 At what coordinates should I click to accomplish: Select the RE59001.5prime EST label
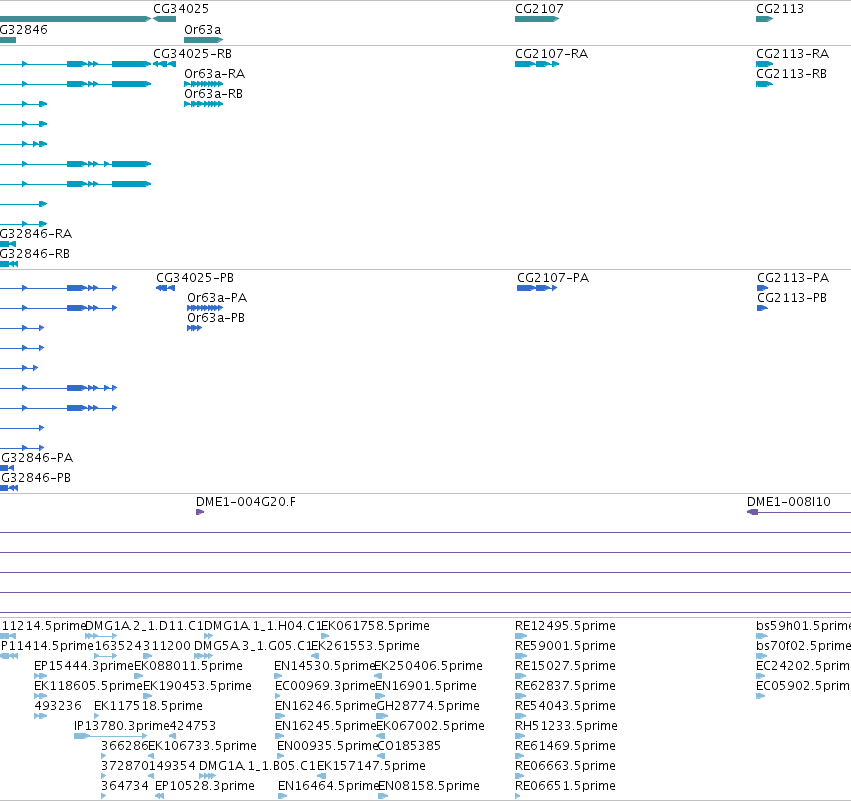point(565,645)
